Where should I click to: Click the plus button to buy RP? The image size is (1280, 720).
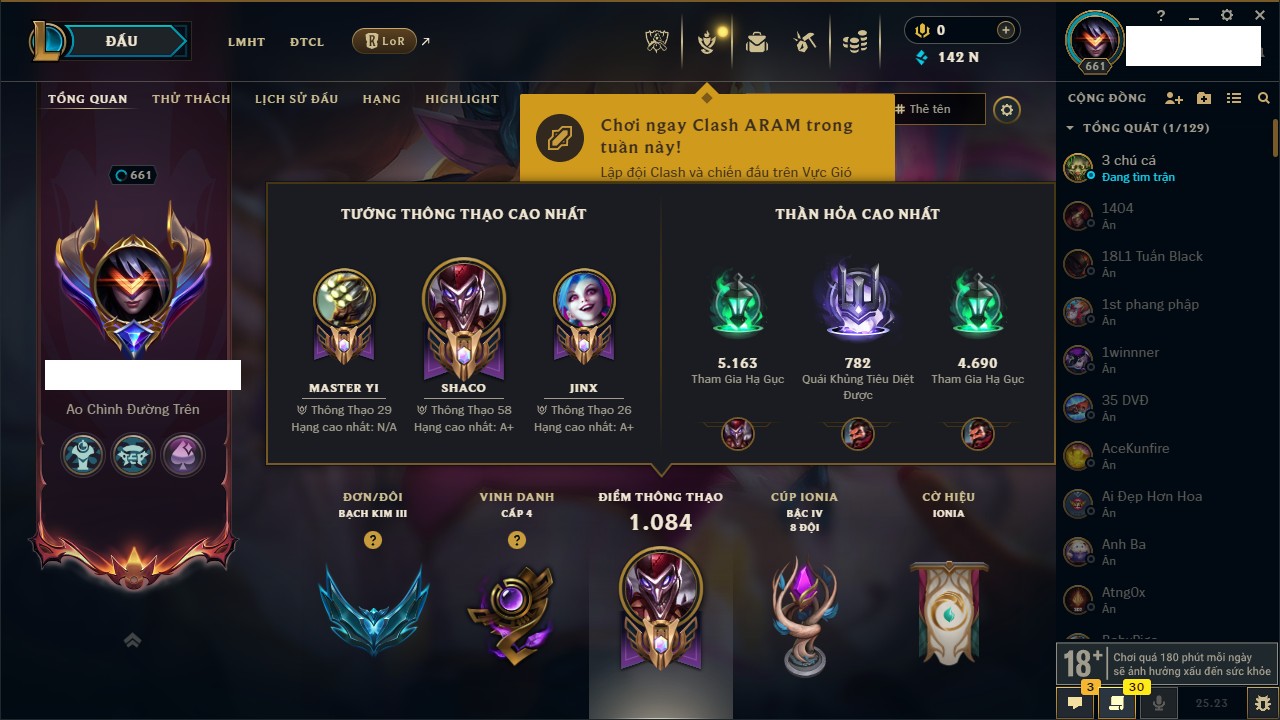[1005, 30]
